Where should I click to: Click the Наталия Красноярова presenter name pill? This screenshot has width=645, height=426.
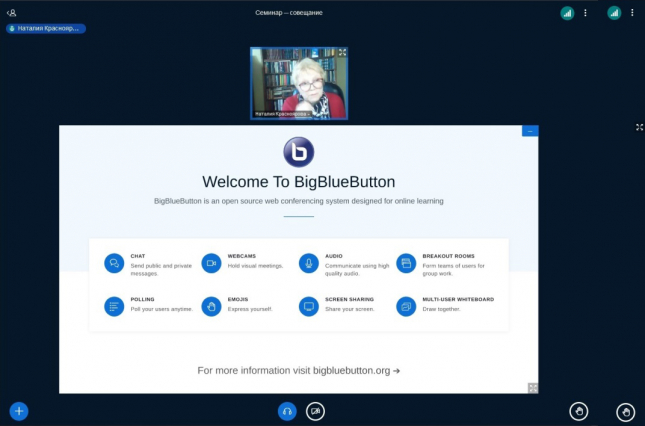pyautogui.click(x=46, y=29)
